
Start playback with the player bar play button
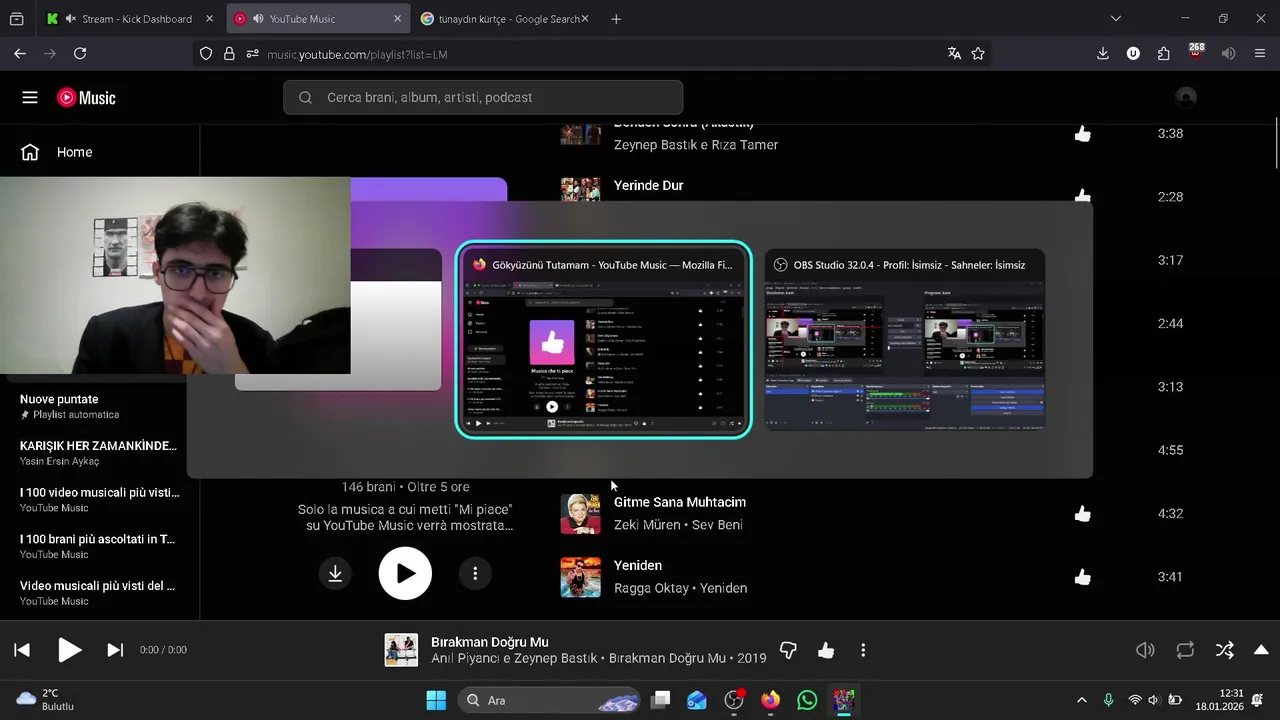(69, 650)
